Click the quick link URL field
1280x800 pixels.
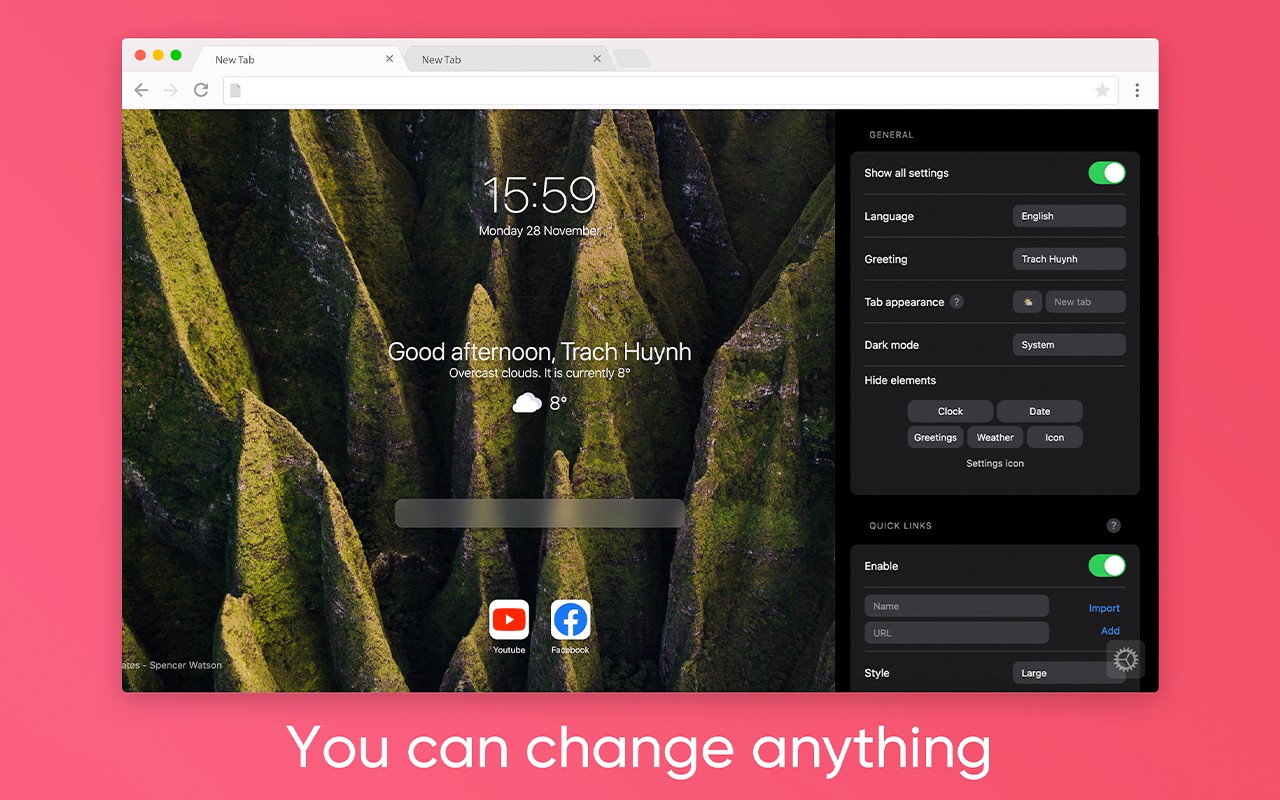956,633
